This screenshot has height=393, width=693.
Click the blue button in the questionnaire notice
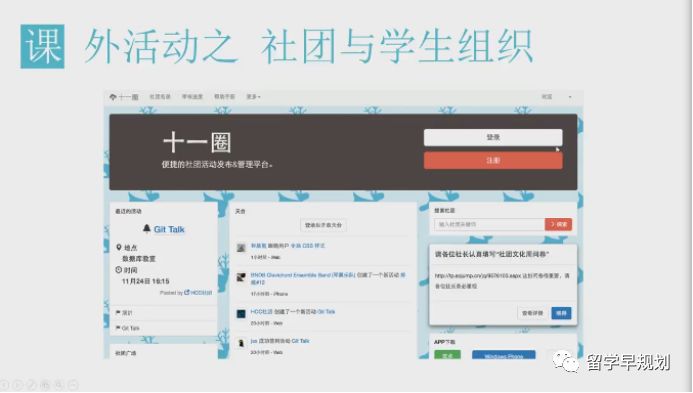pyautogui.click(x=561, y=313)
